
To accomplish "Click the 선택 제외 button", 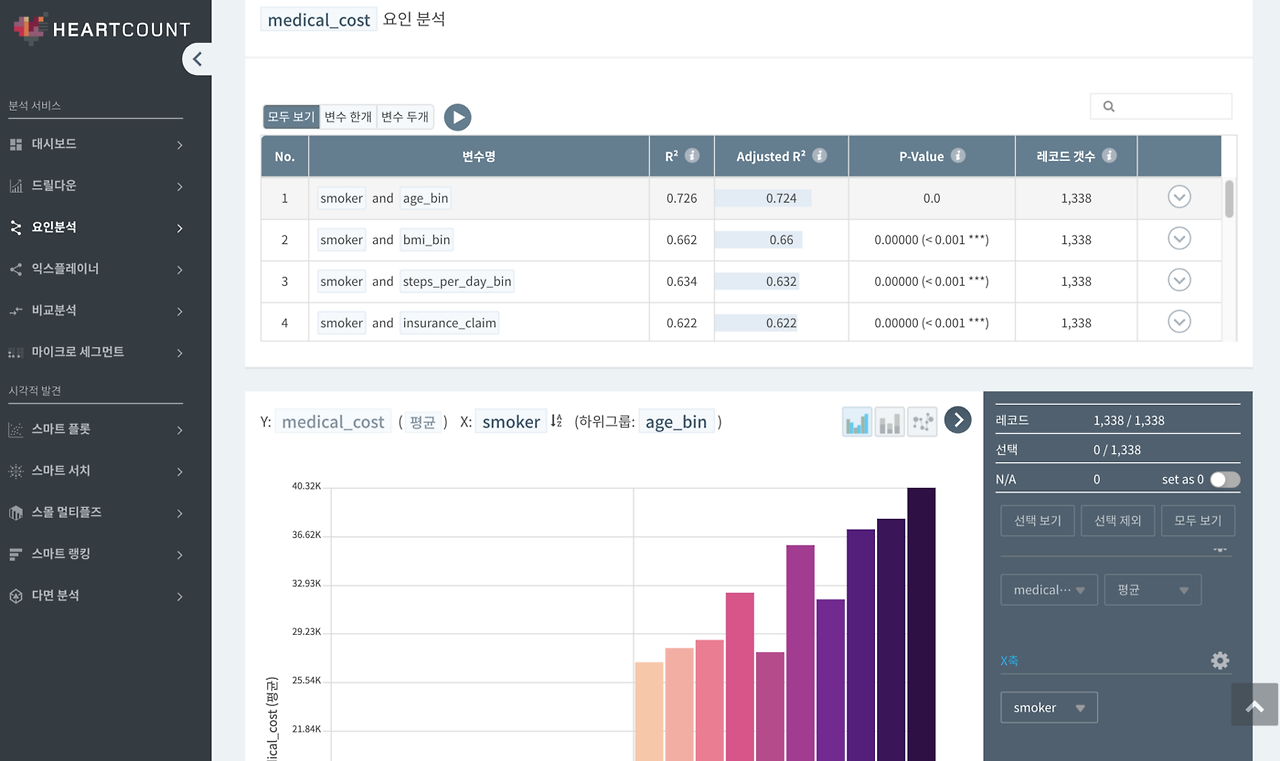I will [x=1118, y=521].
